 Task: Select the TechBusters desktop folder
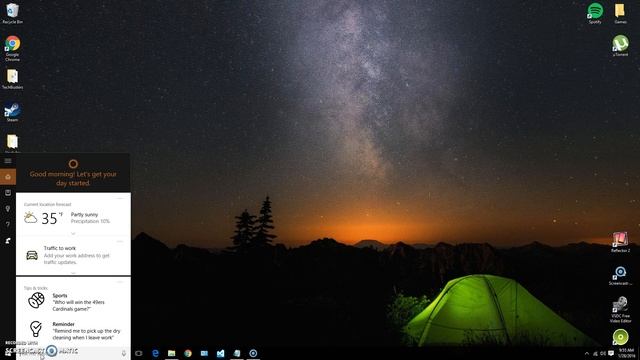pos(12,79)
